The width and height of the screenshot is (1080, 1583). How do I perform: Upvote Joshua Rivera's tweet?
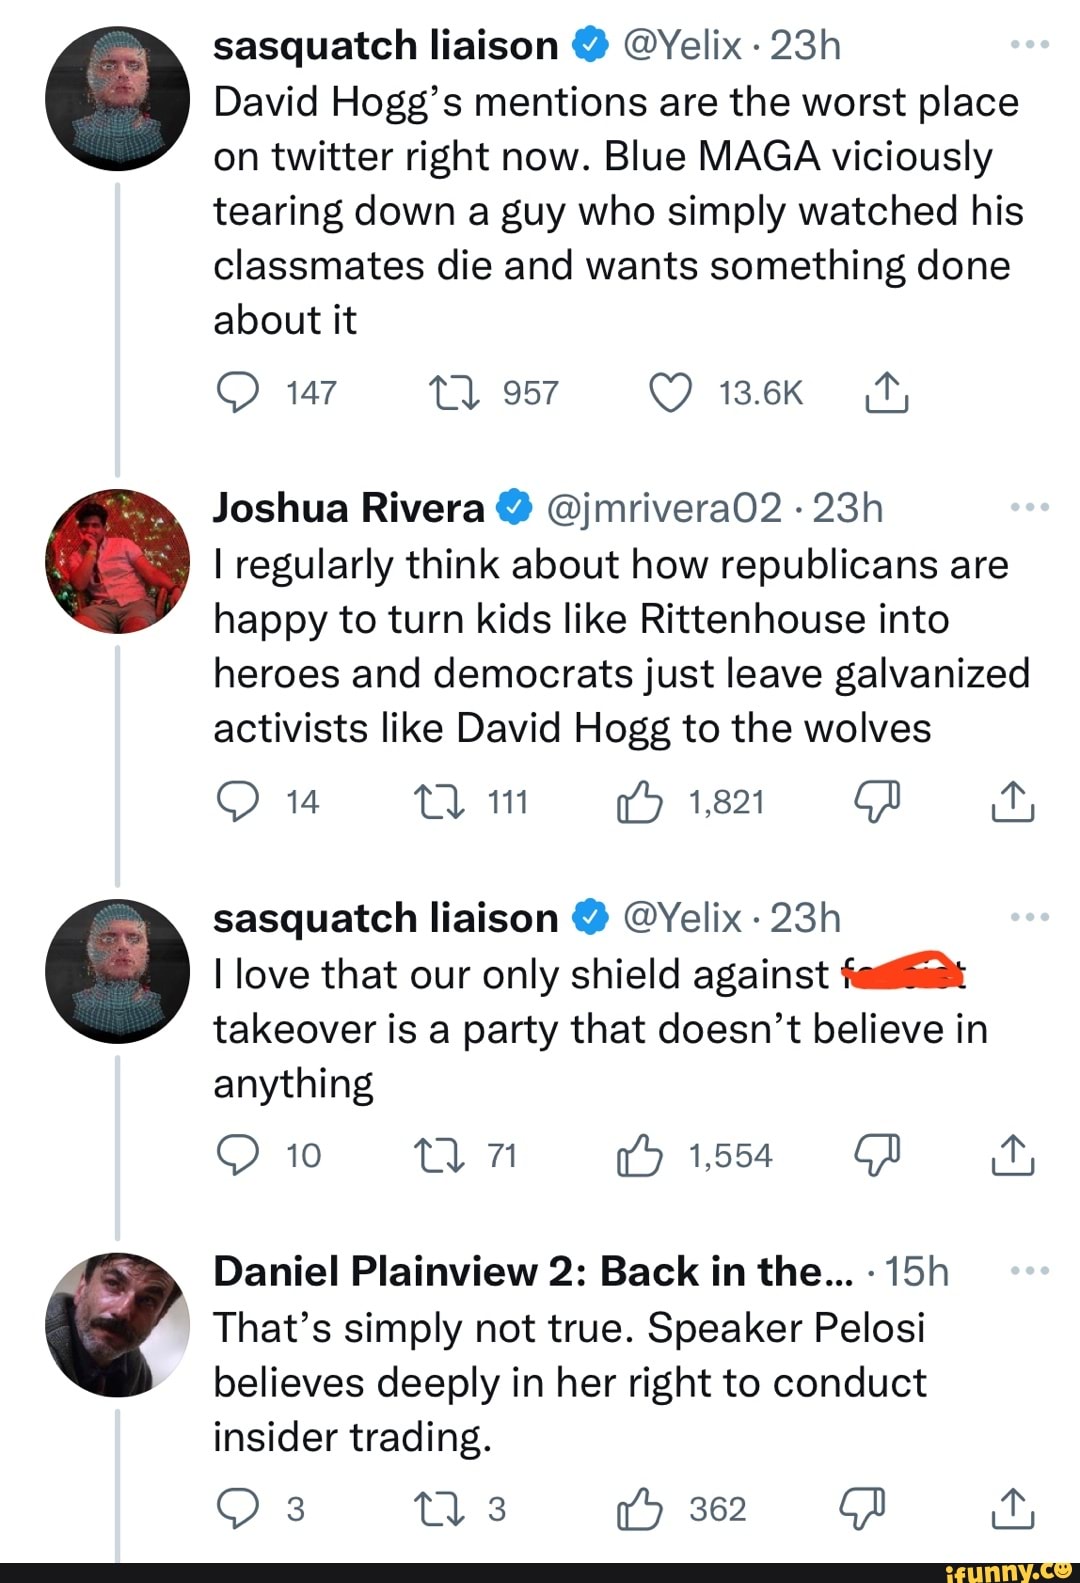tap(640, 802)
